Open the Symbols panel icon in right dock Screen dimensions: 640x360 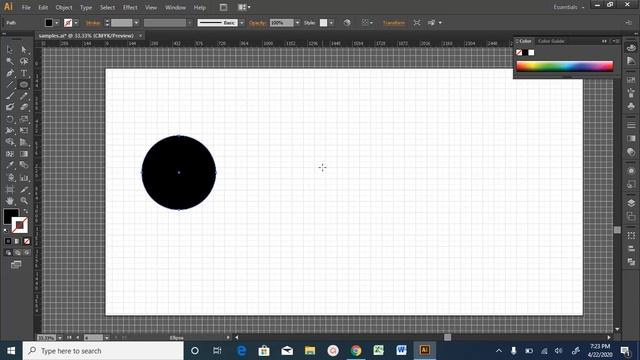click(631, 107)
